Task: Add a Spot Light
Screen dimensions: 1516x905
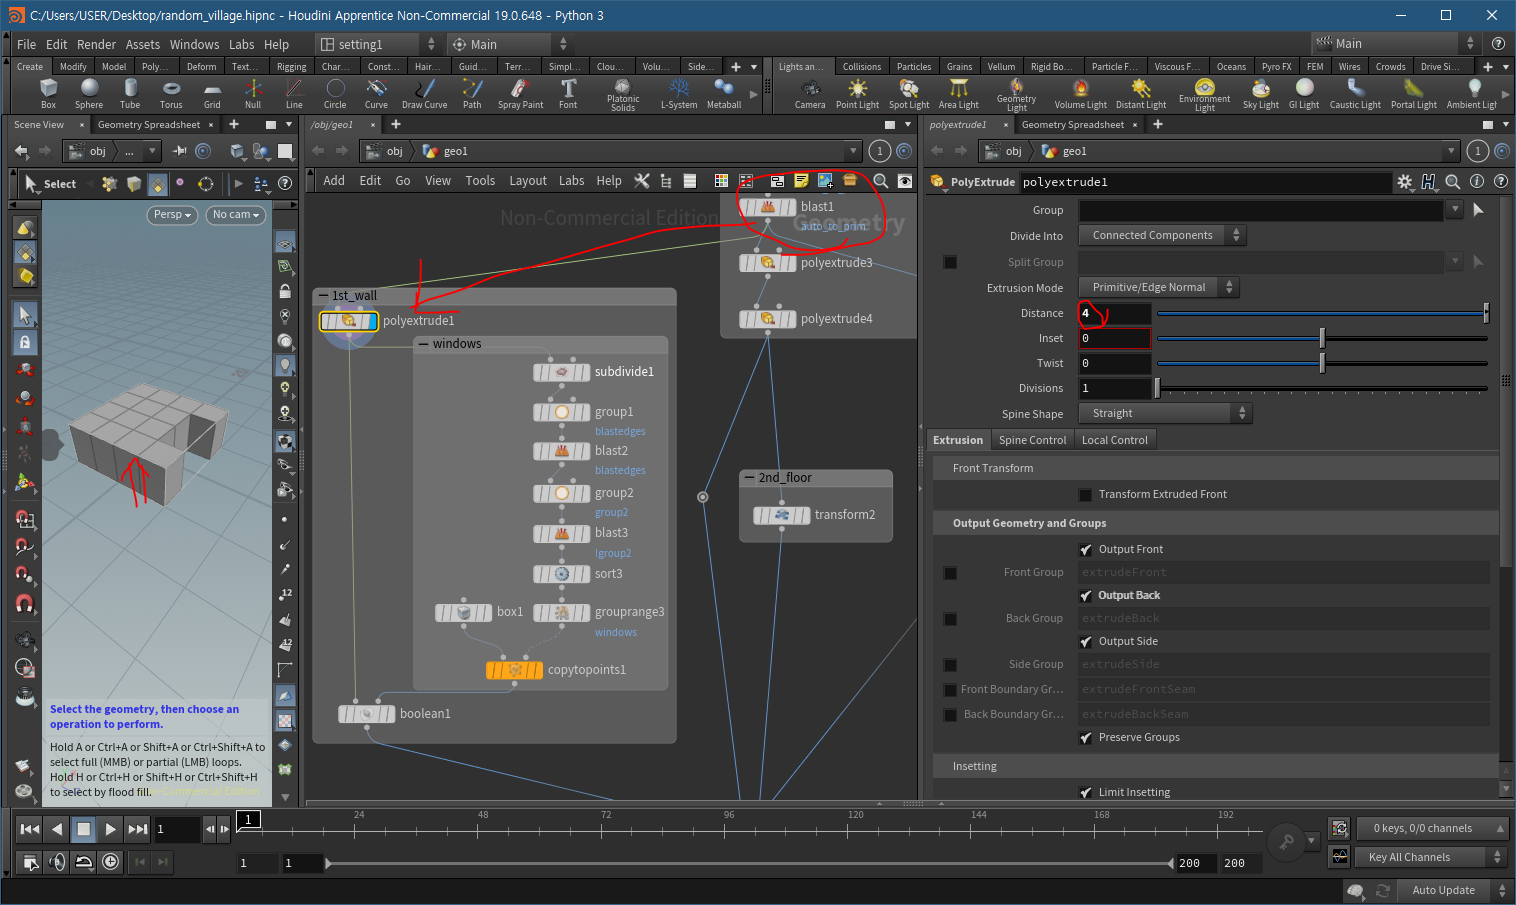Action: [909, 93]
